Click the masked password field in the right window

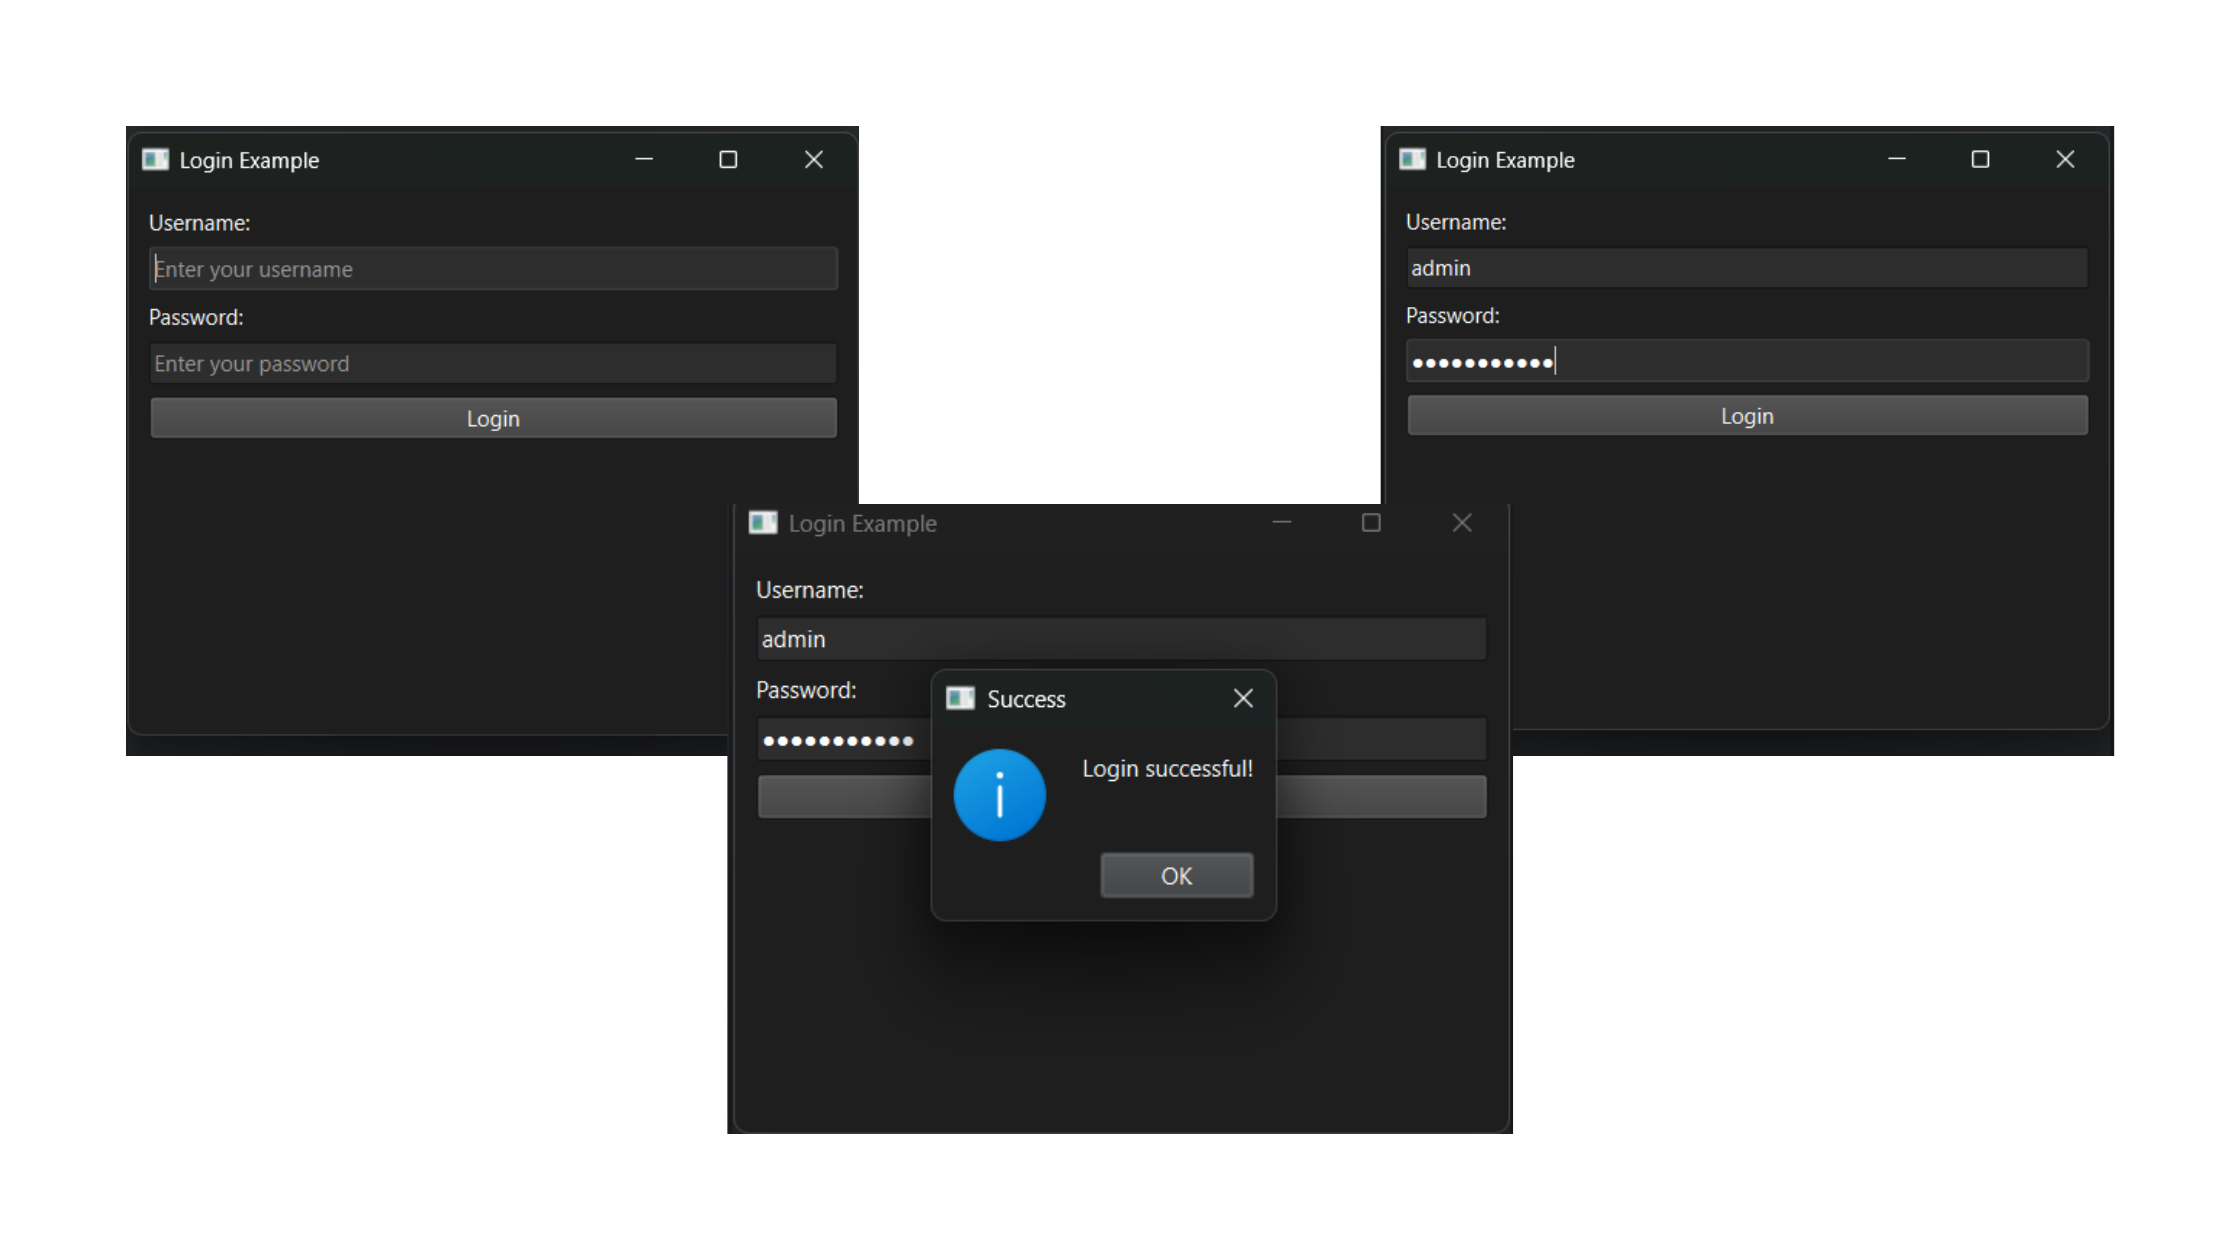tap(1747, 360)
